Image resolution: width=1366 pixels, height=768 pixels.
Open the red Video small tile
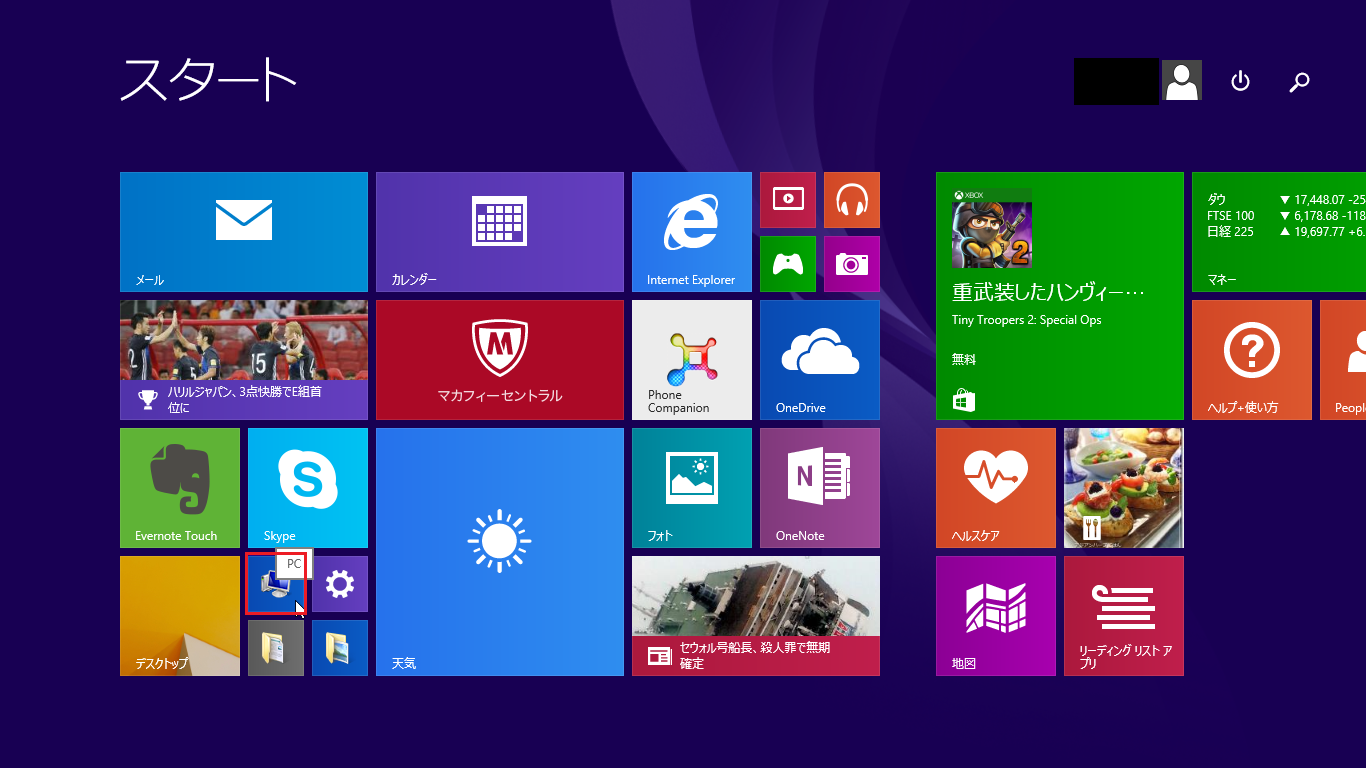pyautogui.click(x=788, y=200)
